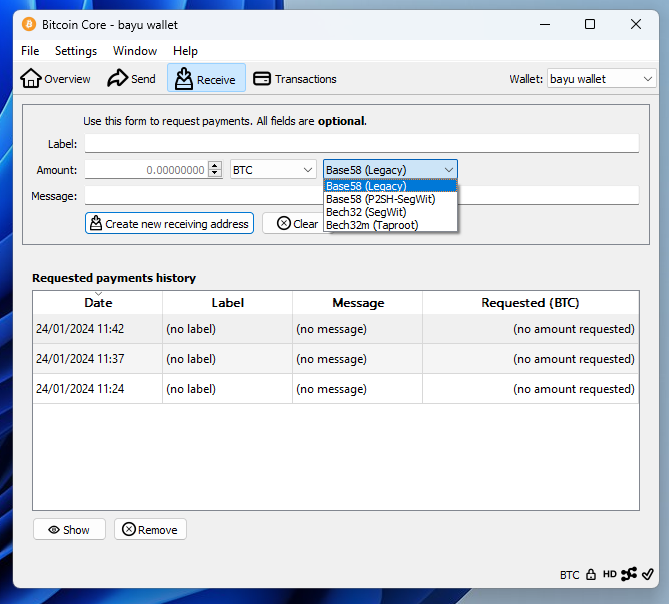Expand the Wallet selector dropdown

(602, 78)
